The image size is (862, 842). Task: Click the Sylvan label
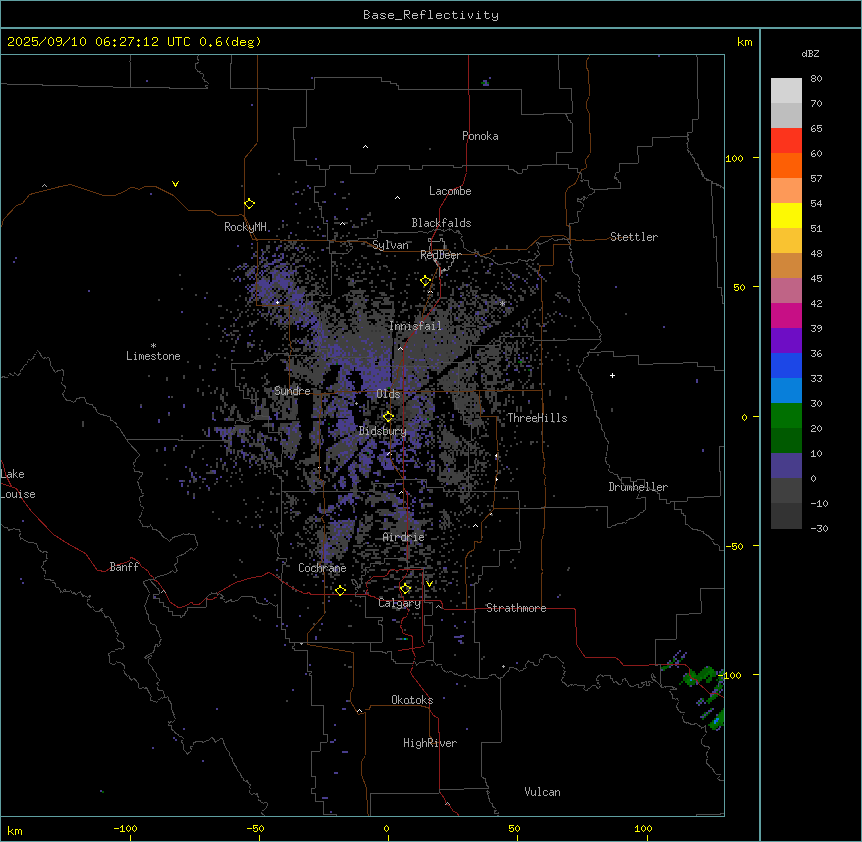click(x=390, y=245)
